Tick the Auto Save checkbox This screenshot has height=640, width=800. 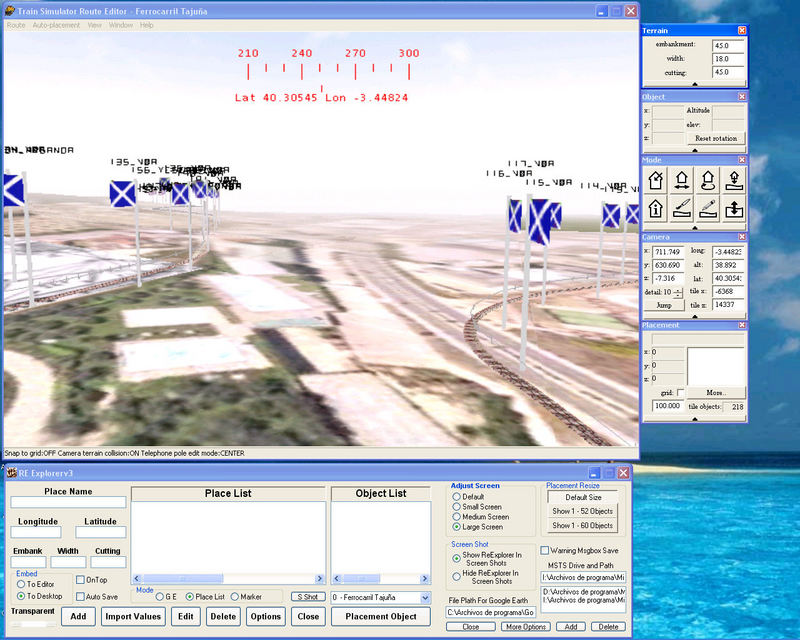pos(81,597)
